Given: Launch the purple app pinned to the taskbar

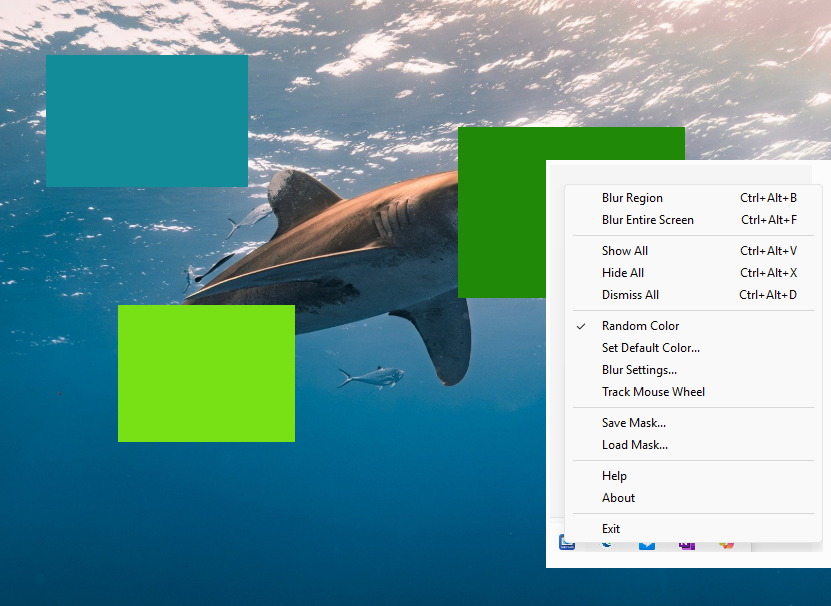Looking at the screenshot, I should pos(687,543).
